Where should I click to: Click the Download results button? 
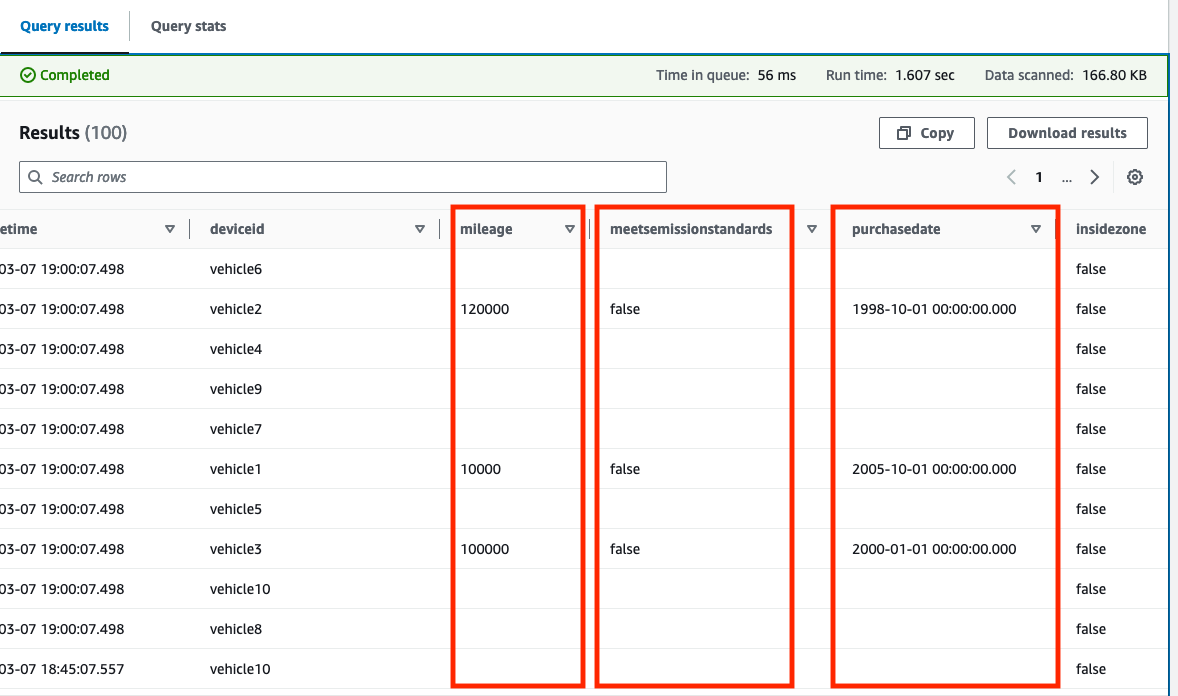[1067, 132]
